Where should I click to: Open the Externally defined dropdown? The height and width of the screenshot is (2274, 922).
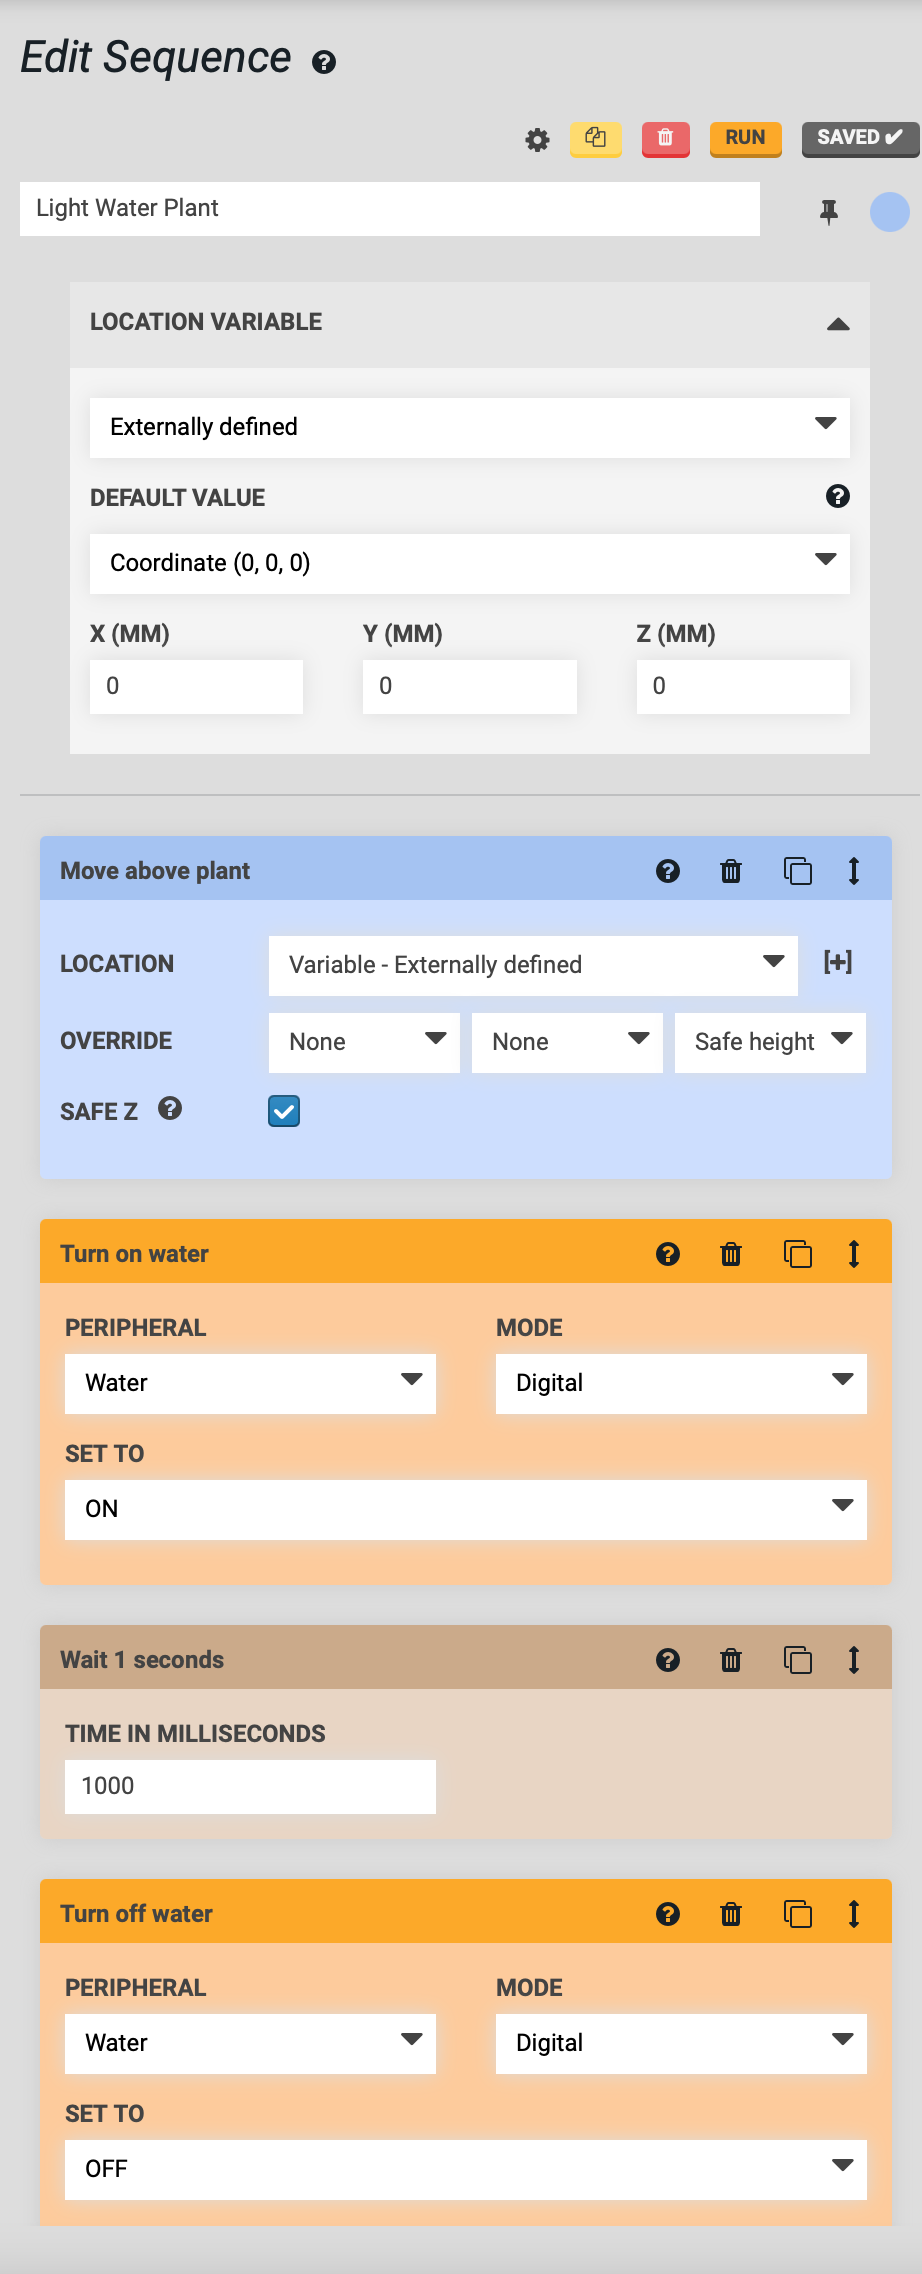[470, 428]
